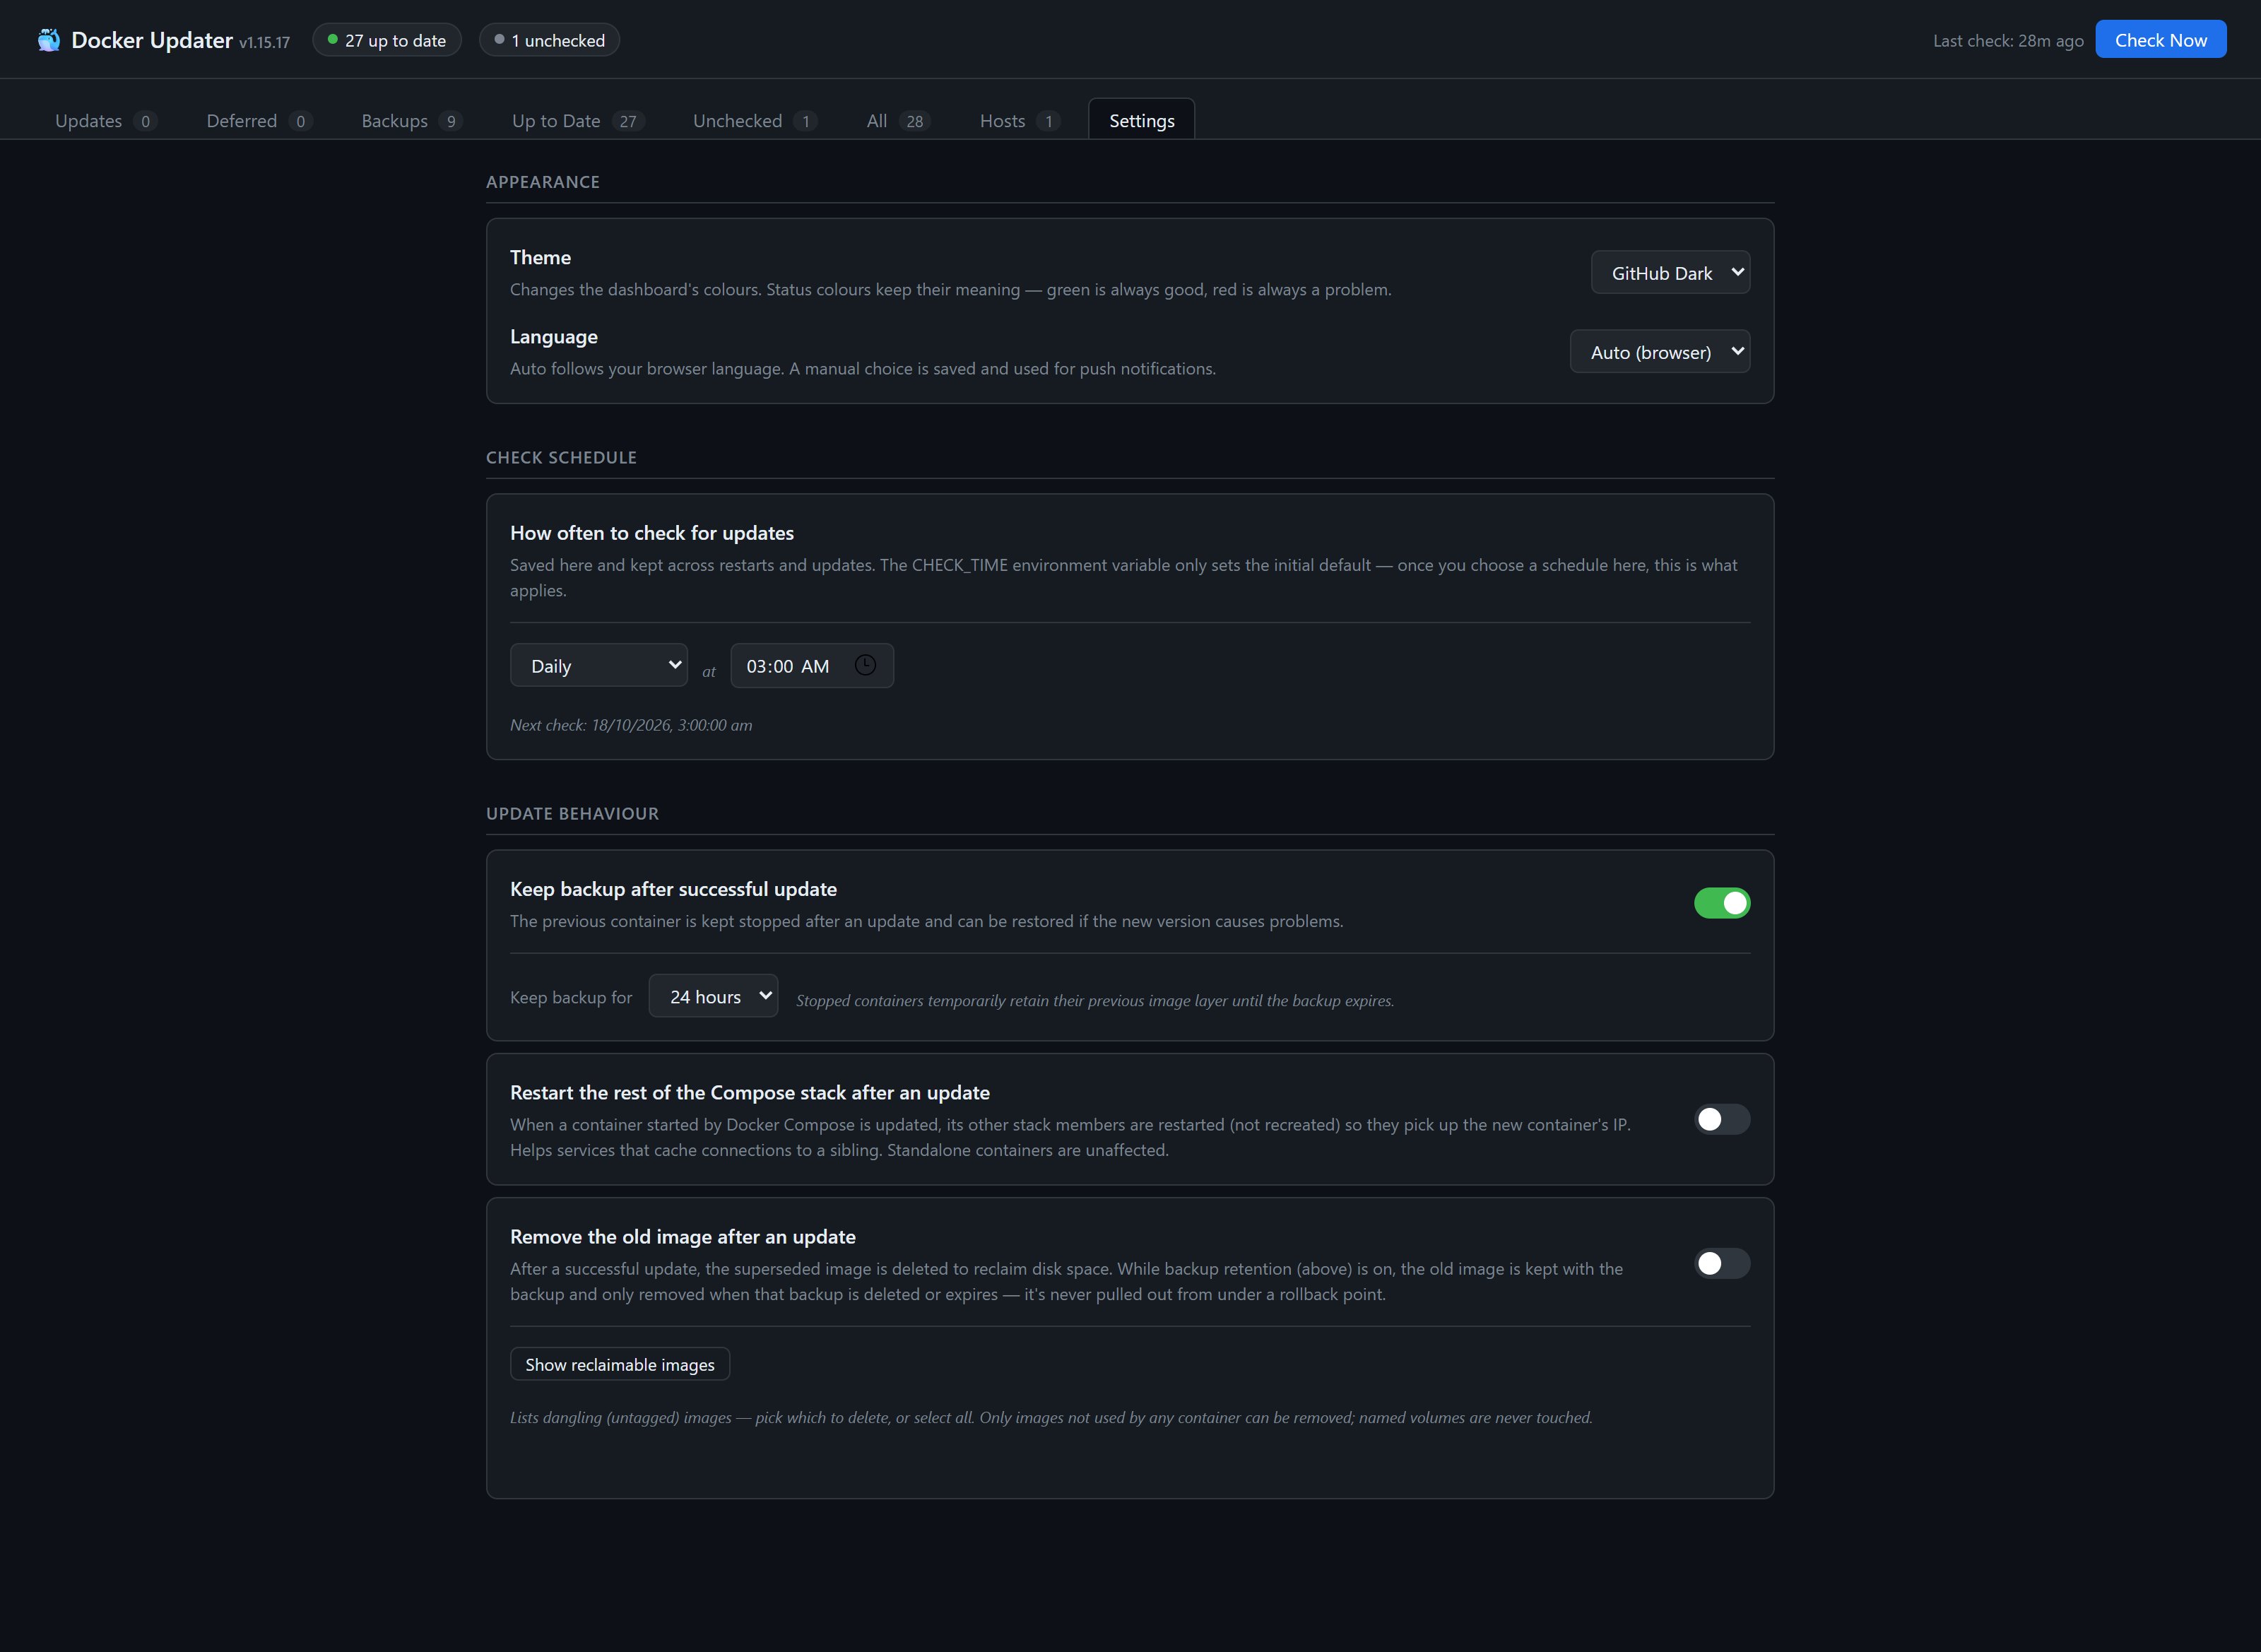2261x1652 pixels.
Task: Click the CHECK SCHEDULE section heading
Action: [561, 457]
